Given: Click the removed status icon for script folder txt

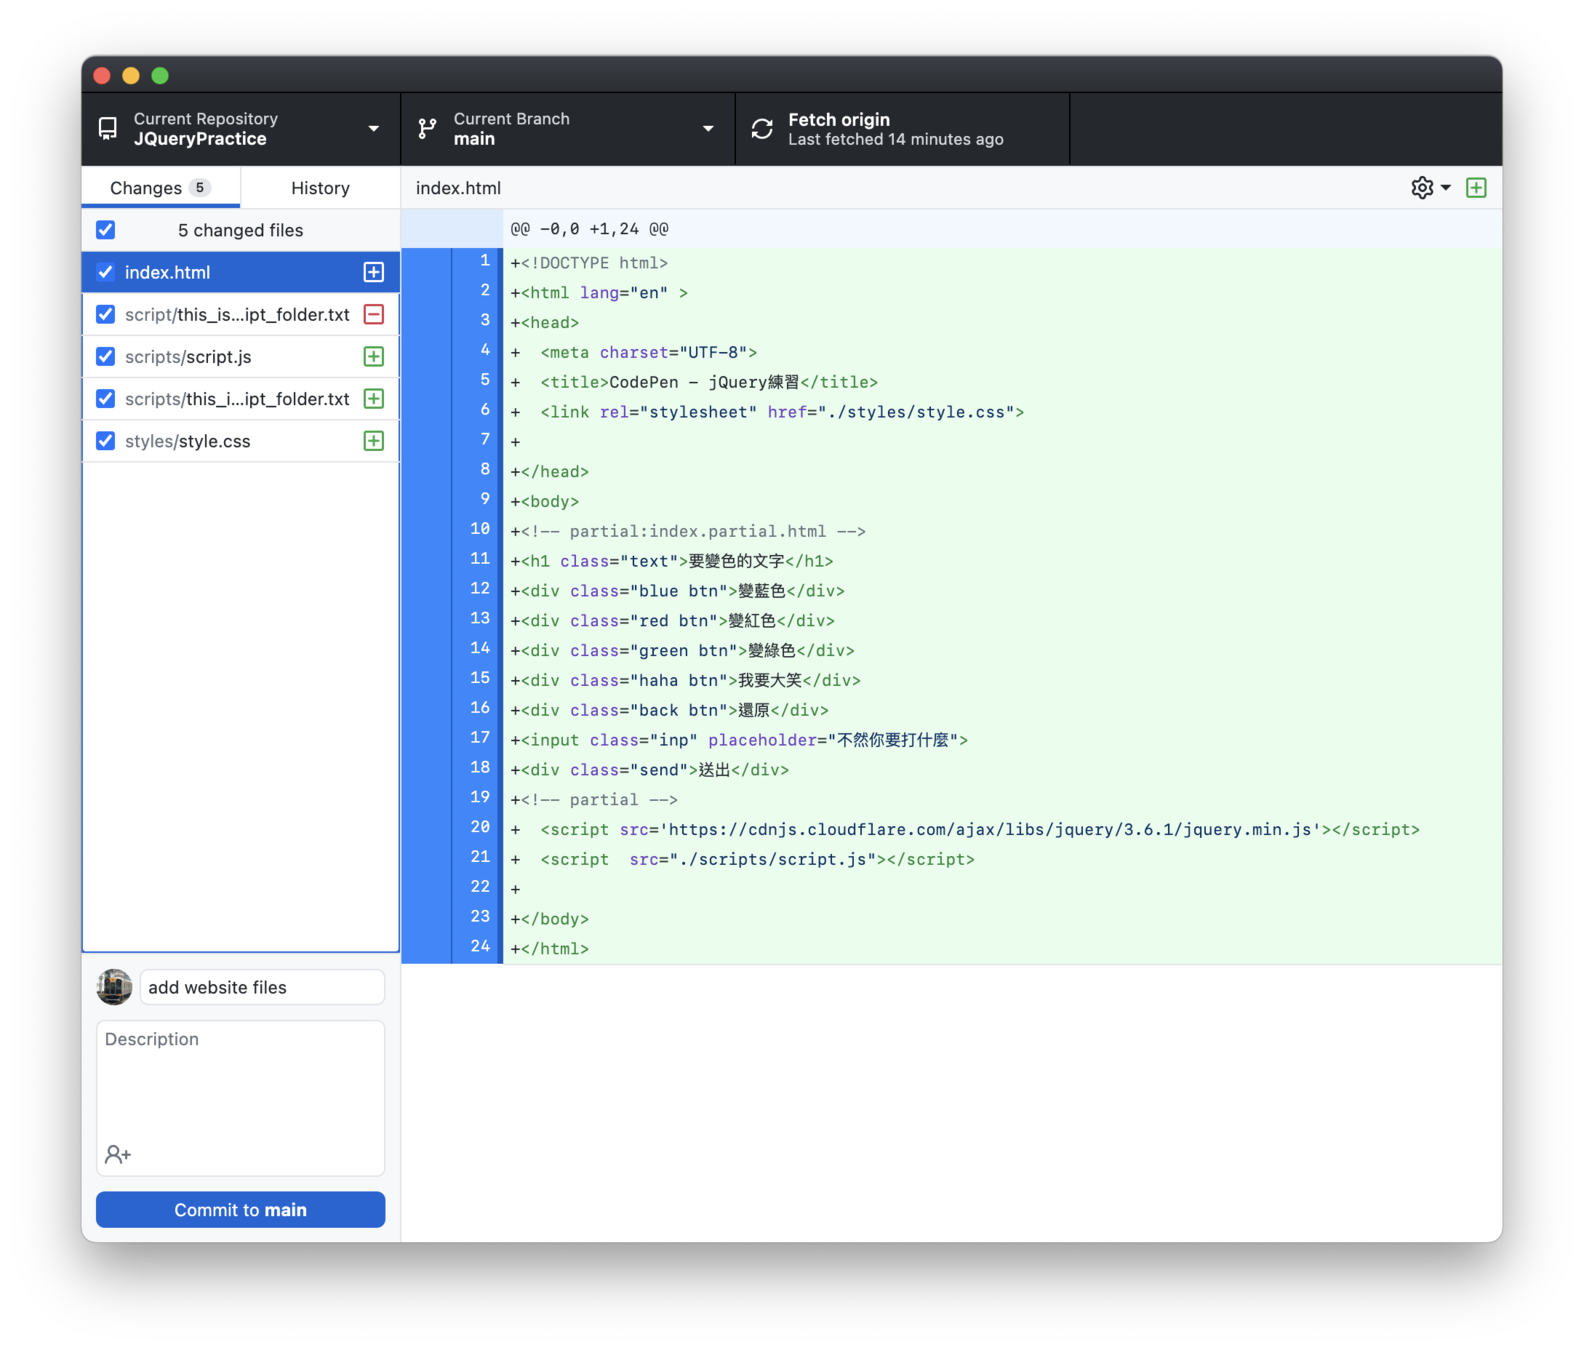Looking at the screenshot, I should [374, 314].
